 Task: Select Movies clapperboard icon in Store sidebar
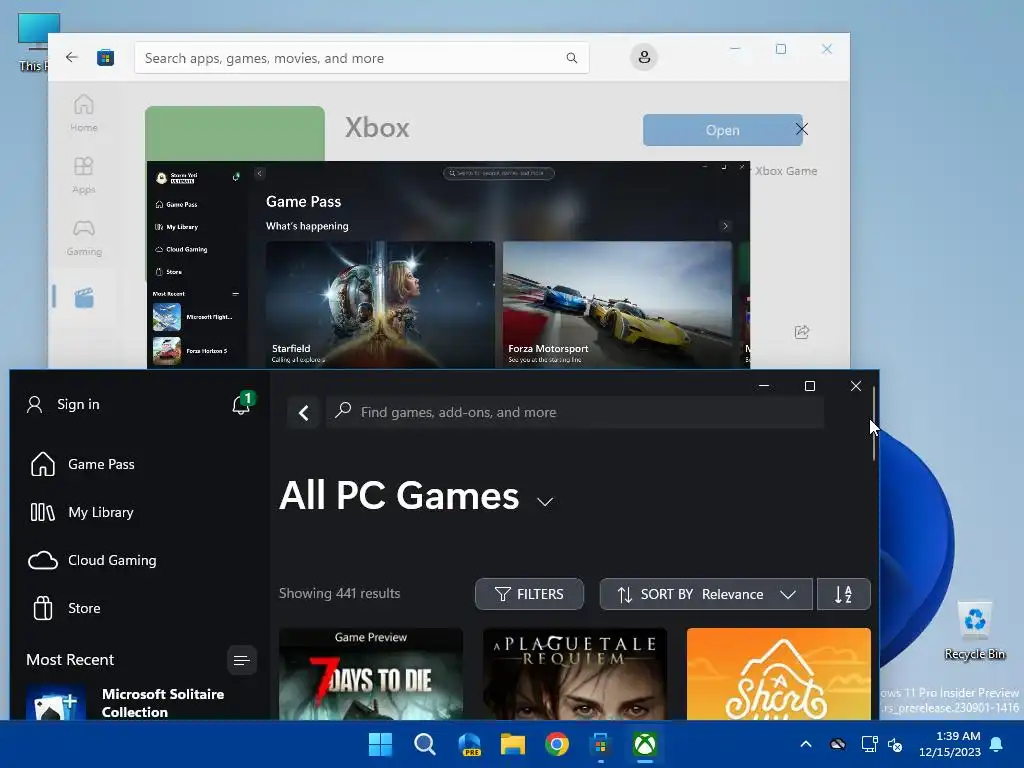pos(84,298)
